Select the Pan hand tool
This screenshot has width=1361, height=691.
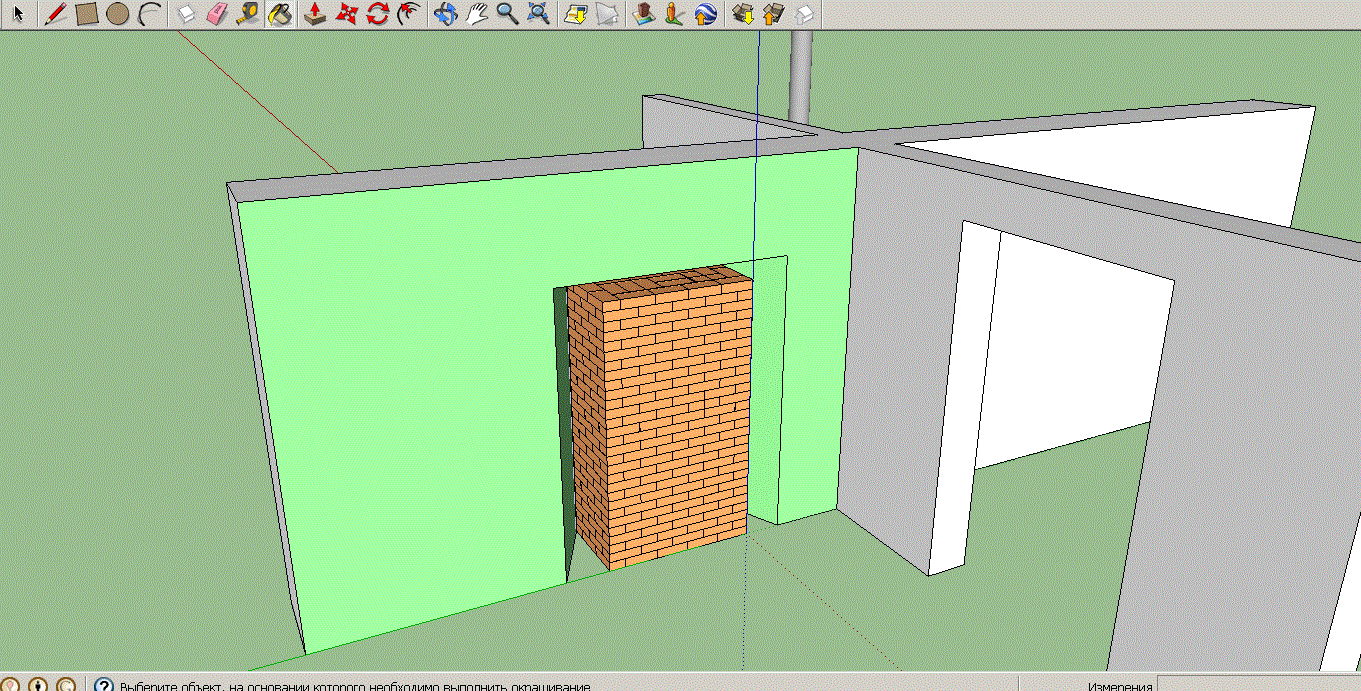pyautogui.click(x=477, y=14)
